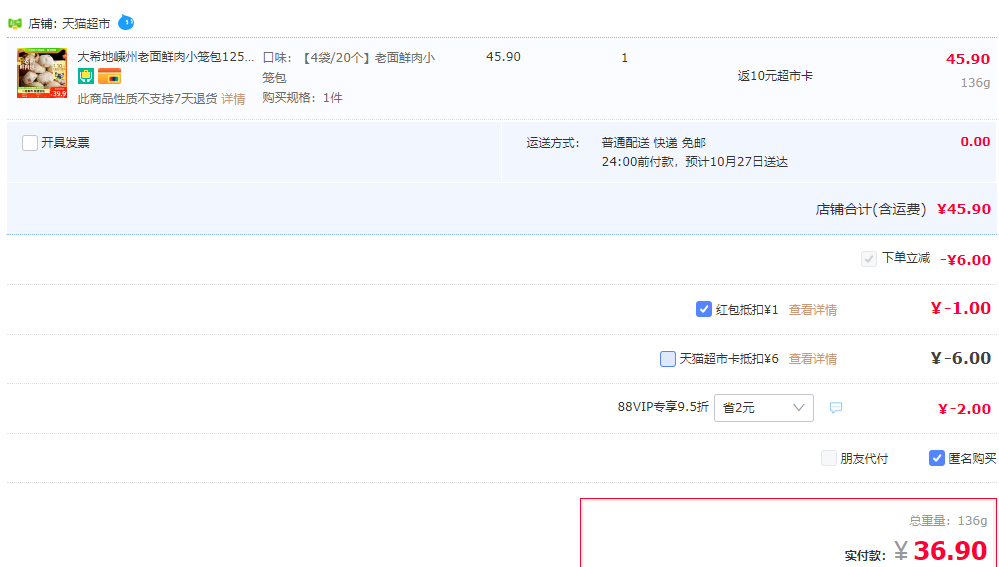Click the ¥-2.00 VIP discount amount

pos(965,409)
